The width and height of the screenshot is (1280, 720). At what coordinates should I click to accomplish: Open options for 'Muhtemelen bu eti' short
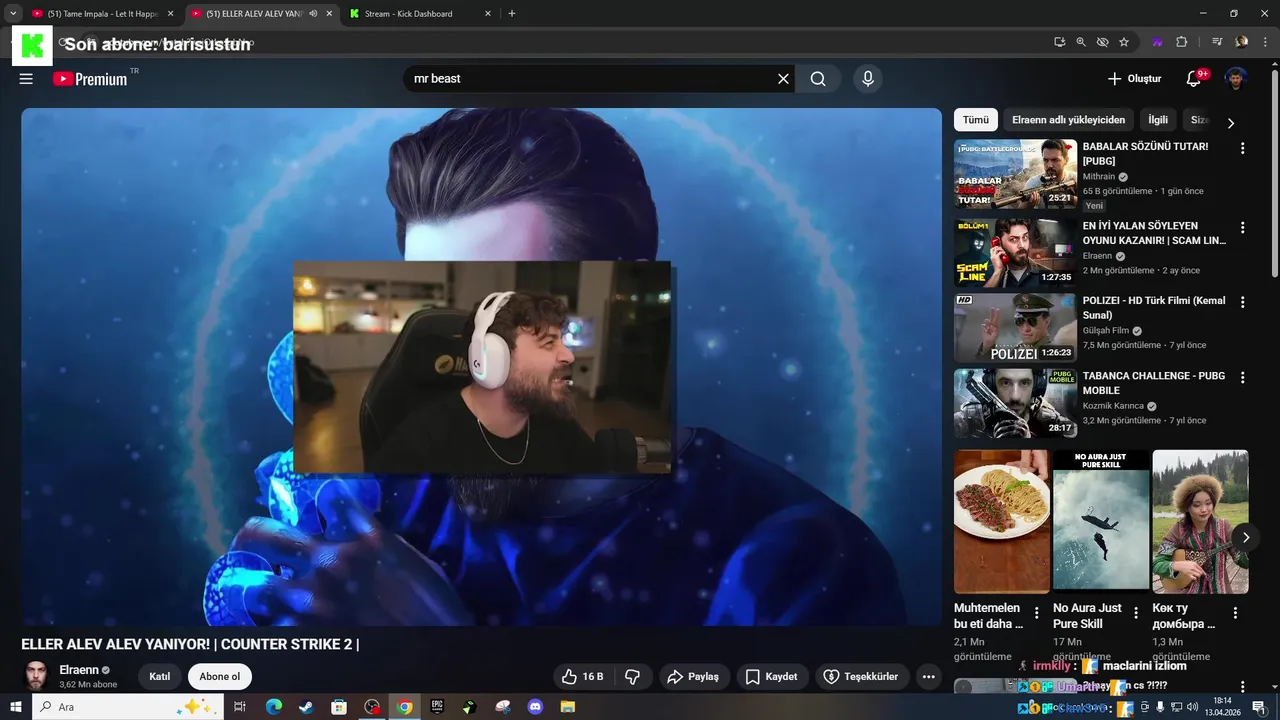[x=1037, y=613]
